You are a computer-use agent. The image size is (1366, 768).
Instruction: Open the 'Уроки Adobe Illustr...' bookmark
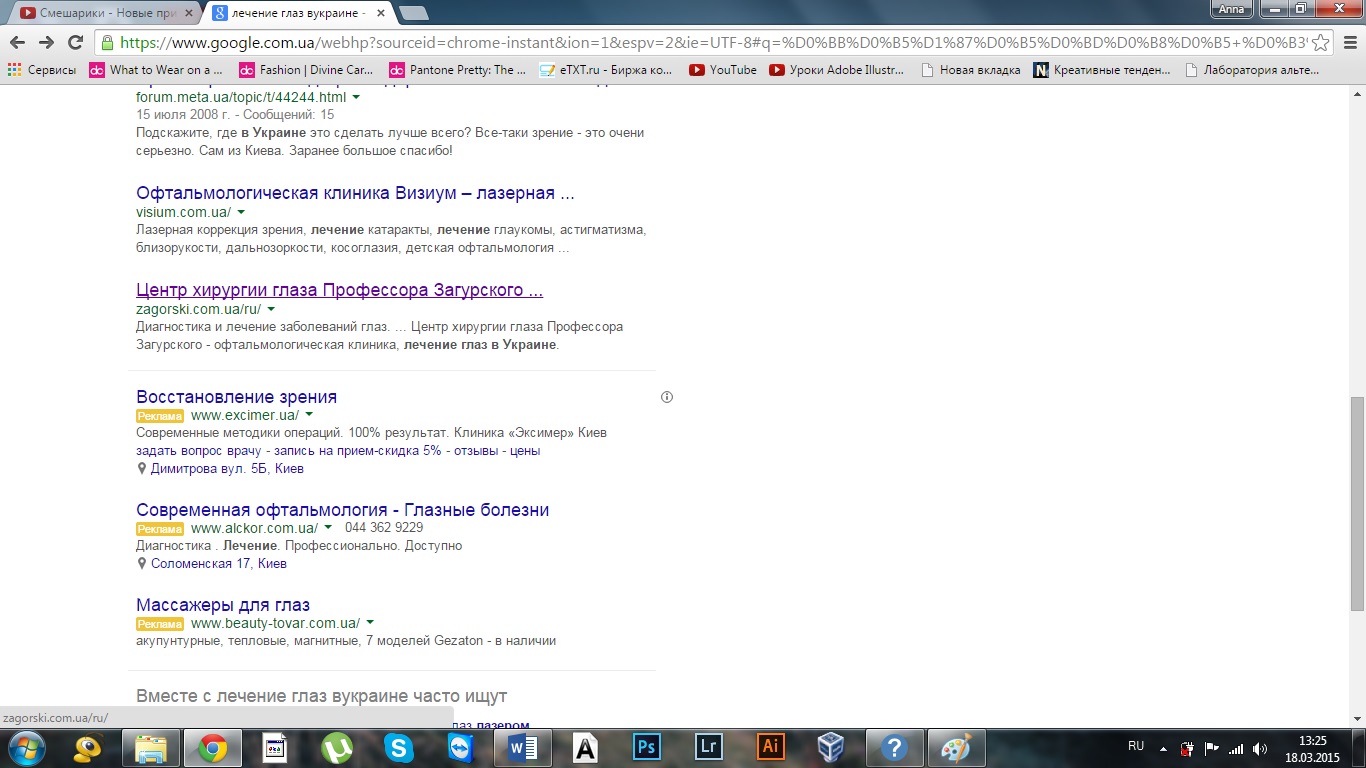[837, 70]
